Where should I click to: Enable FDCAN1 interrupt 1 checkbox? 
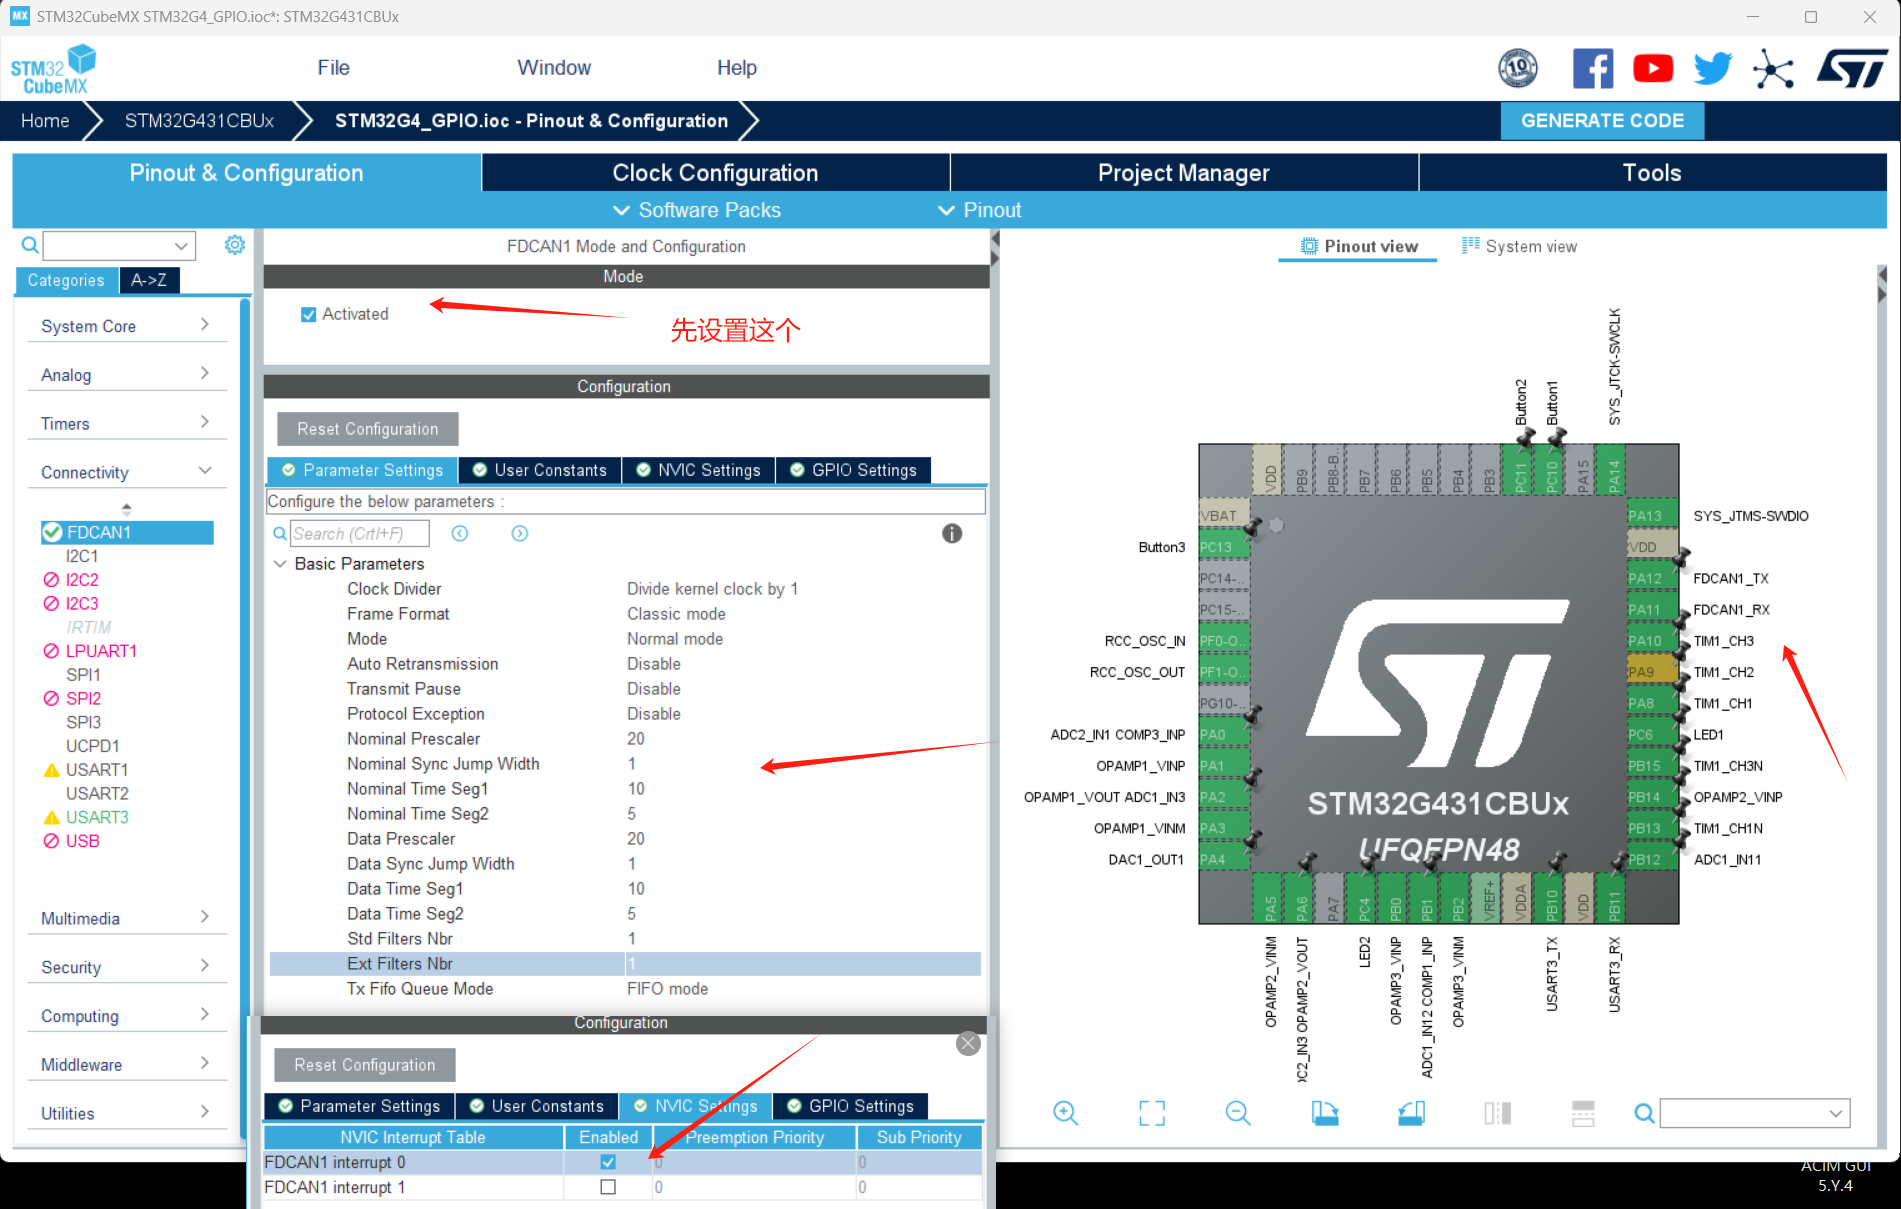click(608, 1187)
